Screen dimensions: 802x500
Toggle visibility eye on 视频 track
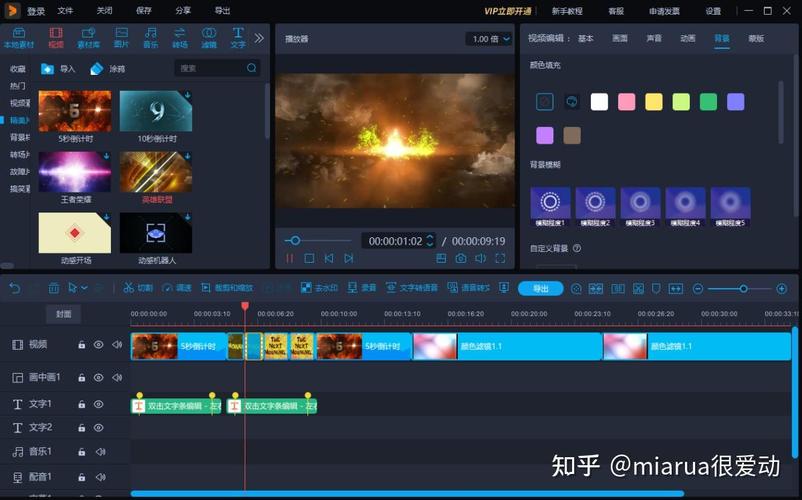(x=98, y=345)
